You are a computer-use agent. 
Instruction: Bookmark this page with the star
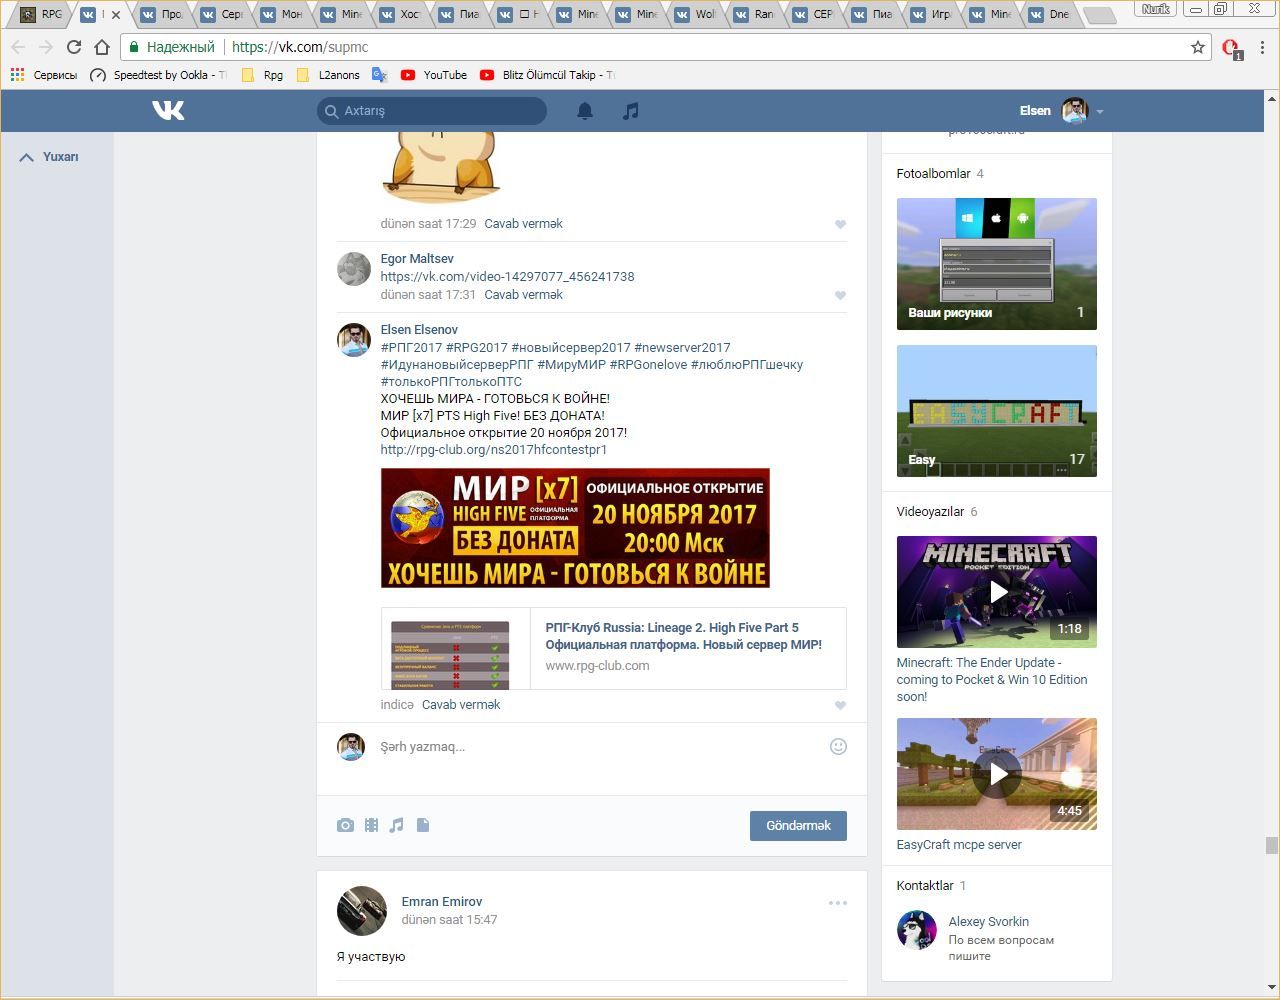coord(1198,47)
